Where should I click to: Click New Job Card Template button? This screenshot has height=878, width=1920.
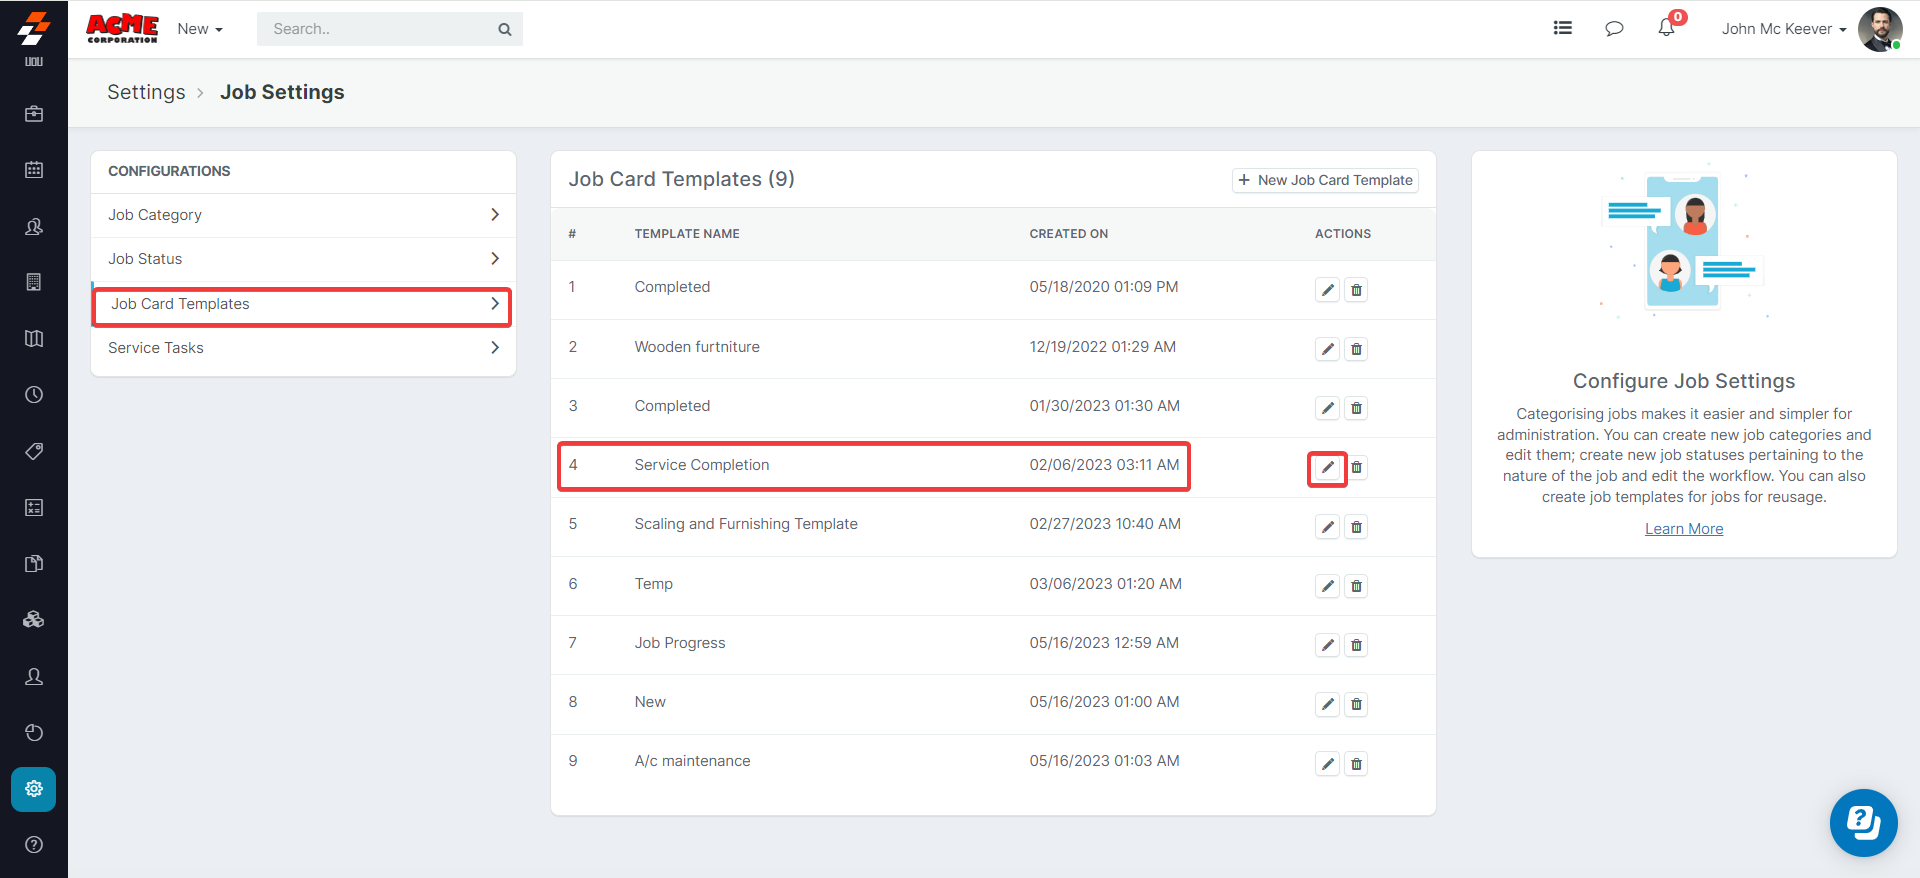[1325, 180]
